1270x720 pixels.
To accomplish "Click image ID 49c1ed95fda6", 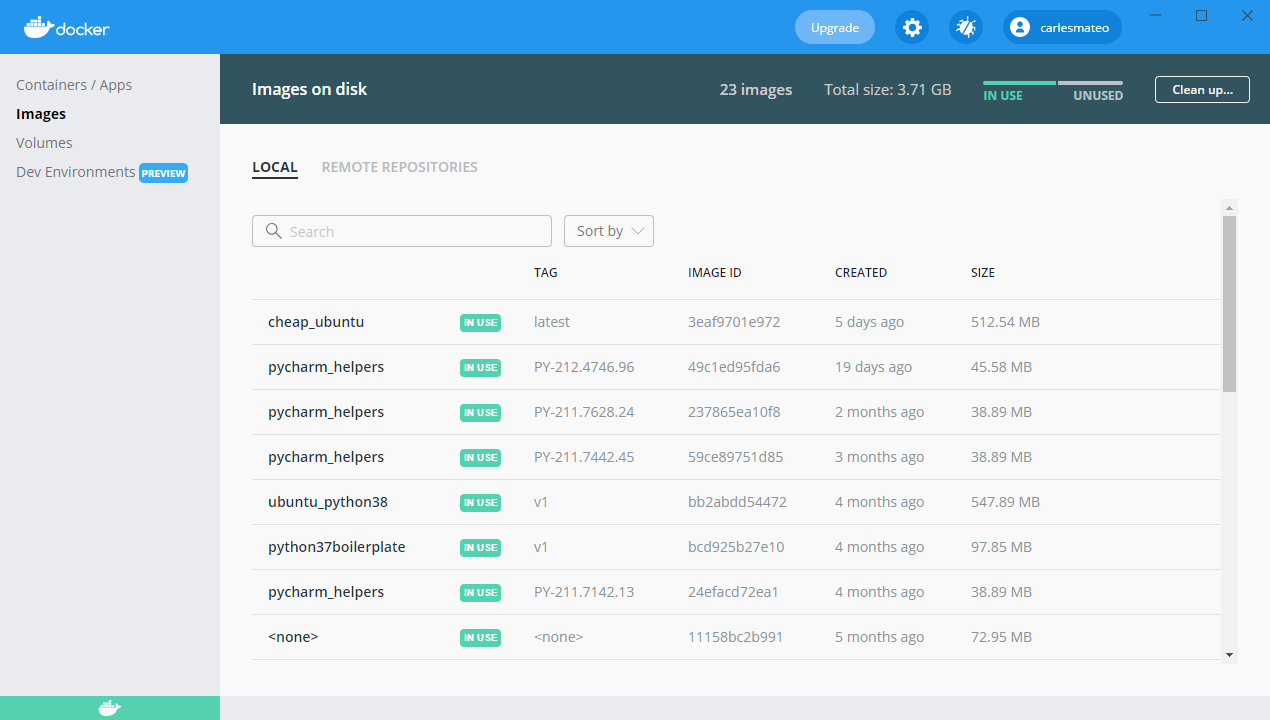I will point(734,367).
